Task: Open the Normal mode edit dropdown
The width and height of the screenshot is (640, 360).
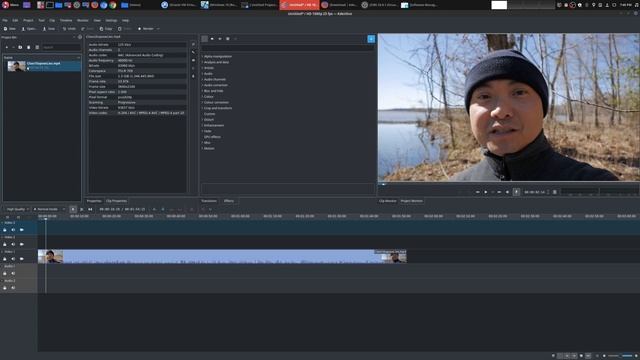Action: [x=49, y=209]
